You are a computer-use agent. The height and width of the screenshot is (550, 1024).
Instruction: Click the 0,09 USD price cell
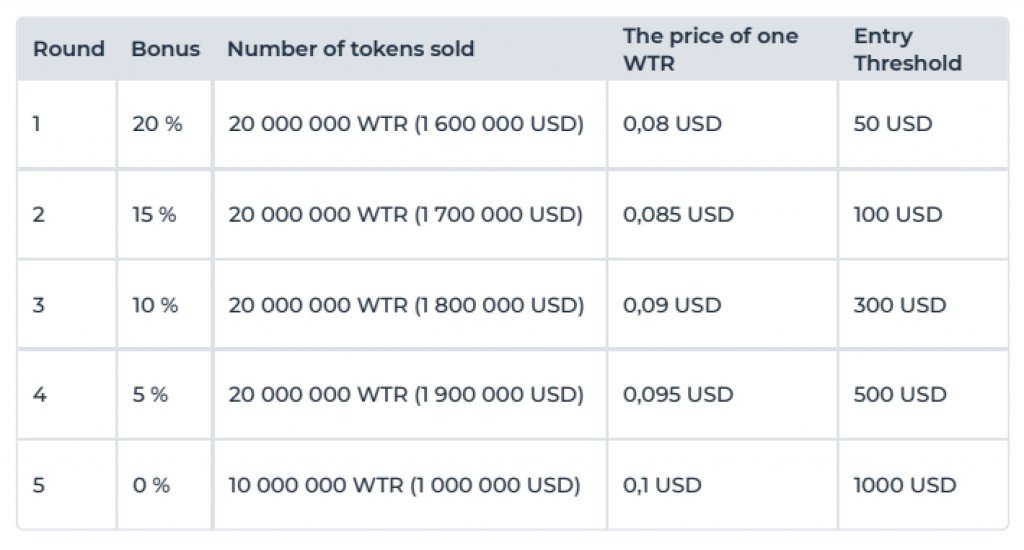point(672,305)
